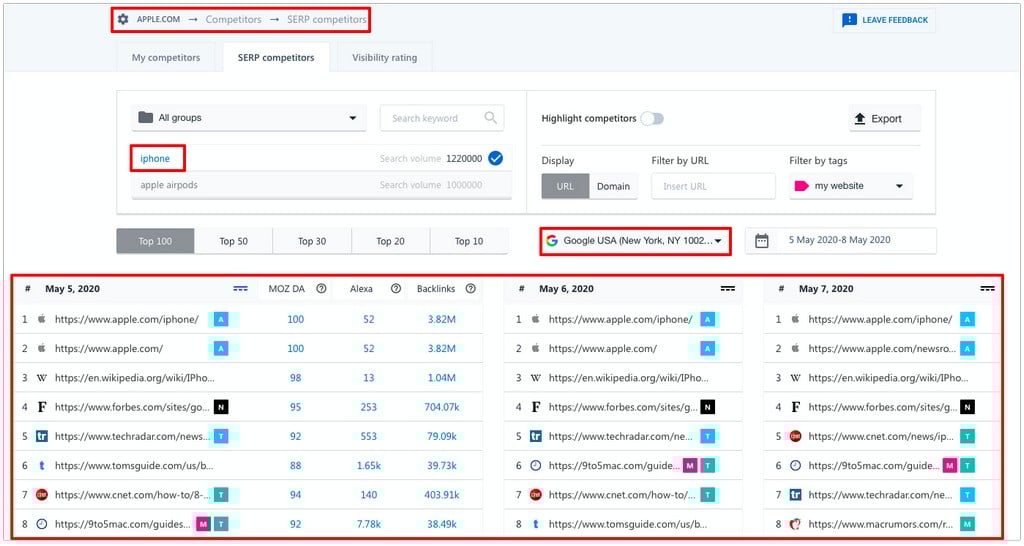This screenshot has height=546, width=1024.
Task: Click APPLE.COM in the breadcrumb
Action: [158, 20]
